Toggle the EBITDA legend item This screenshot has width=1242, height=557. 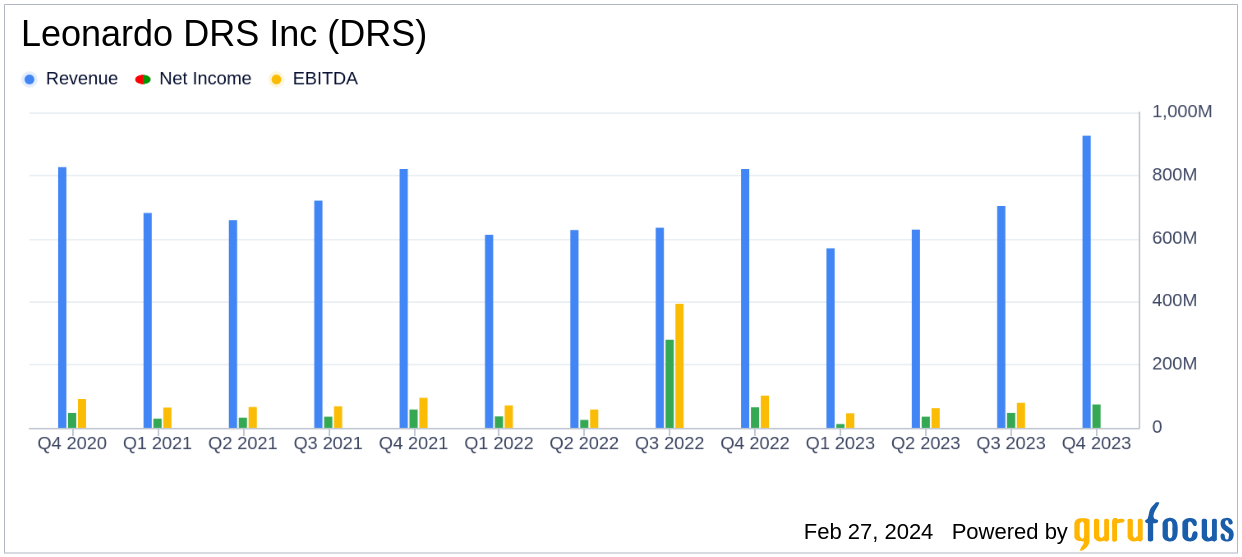point(313,79)
